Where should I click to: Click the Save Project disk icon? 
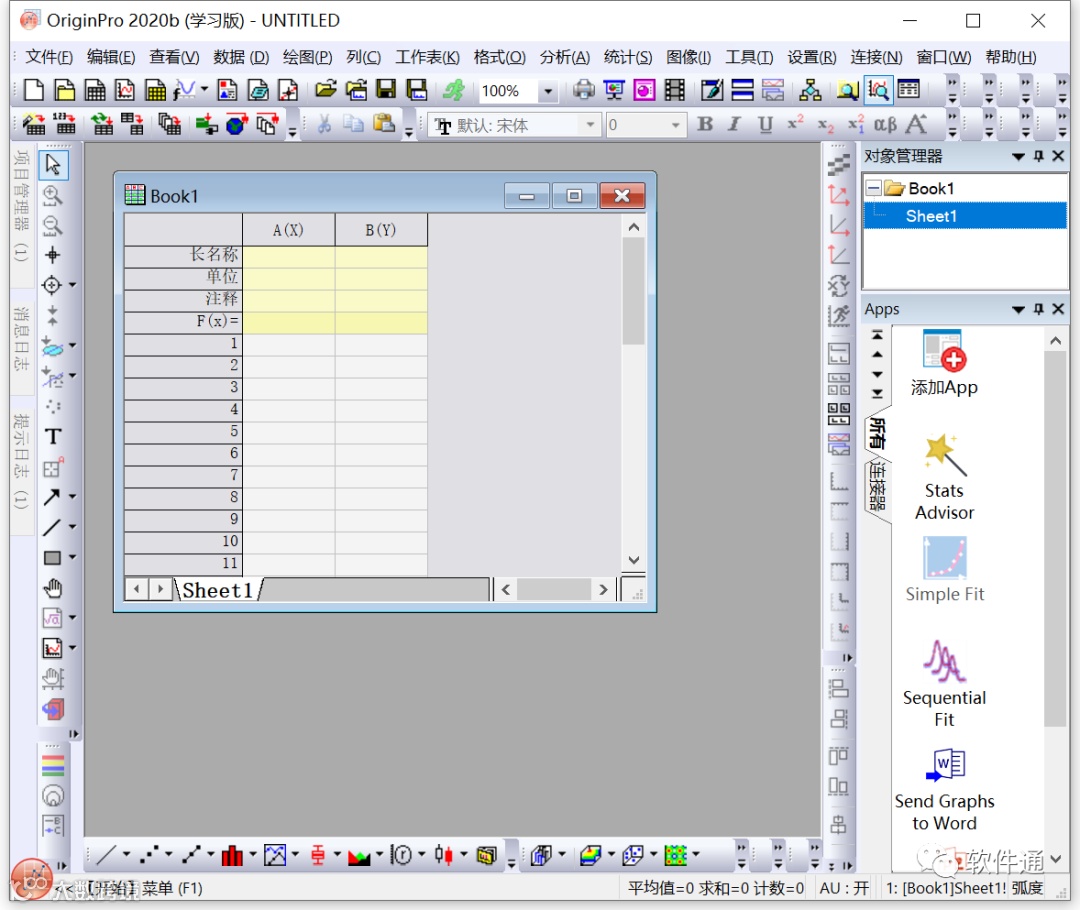pyautogui.click(x=386, y=90)
